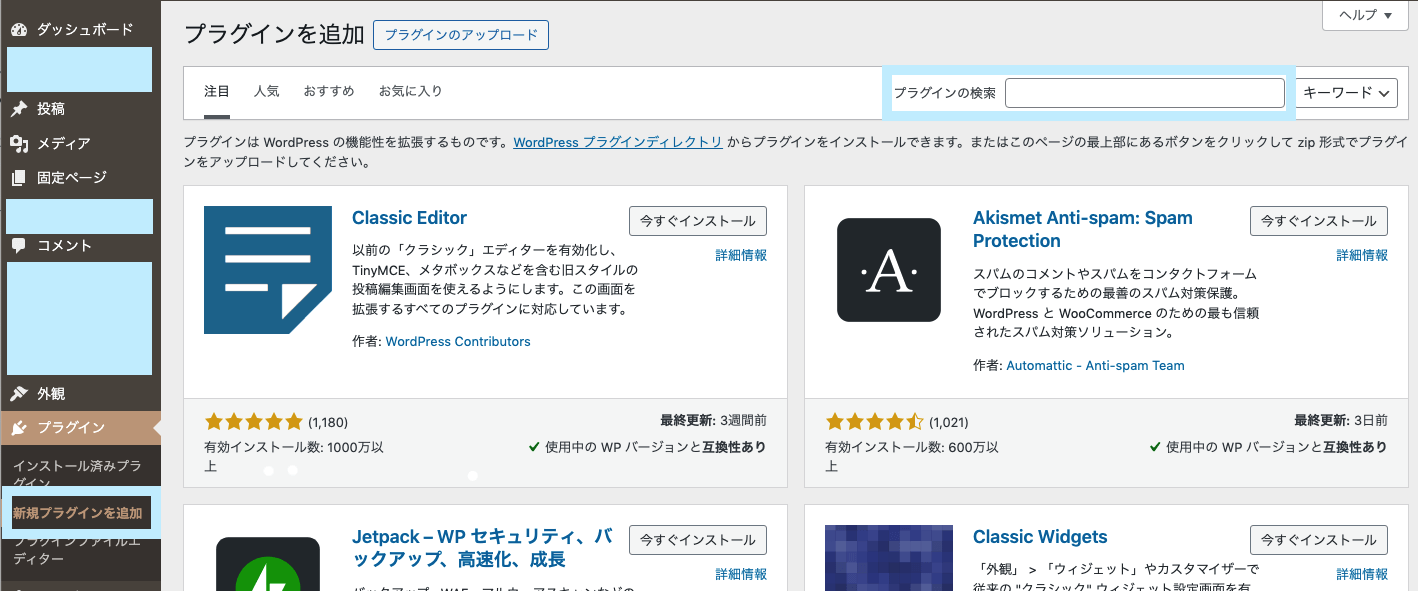View 詳細情報 for Akismet Anti-spam

[x=1362, y=255]
